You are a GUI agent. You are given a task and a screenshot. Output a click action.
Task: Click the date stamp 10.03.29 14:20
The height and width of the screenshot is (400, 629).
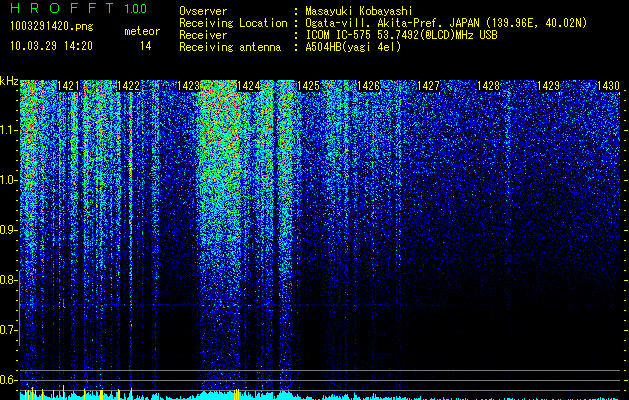pyautogui.click(x=51, y=46)
